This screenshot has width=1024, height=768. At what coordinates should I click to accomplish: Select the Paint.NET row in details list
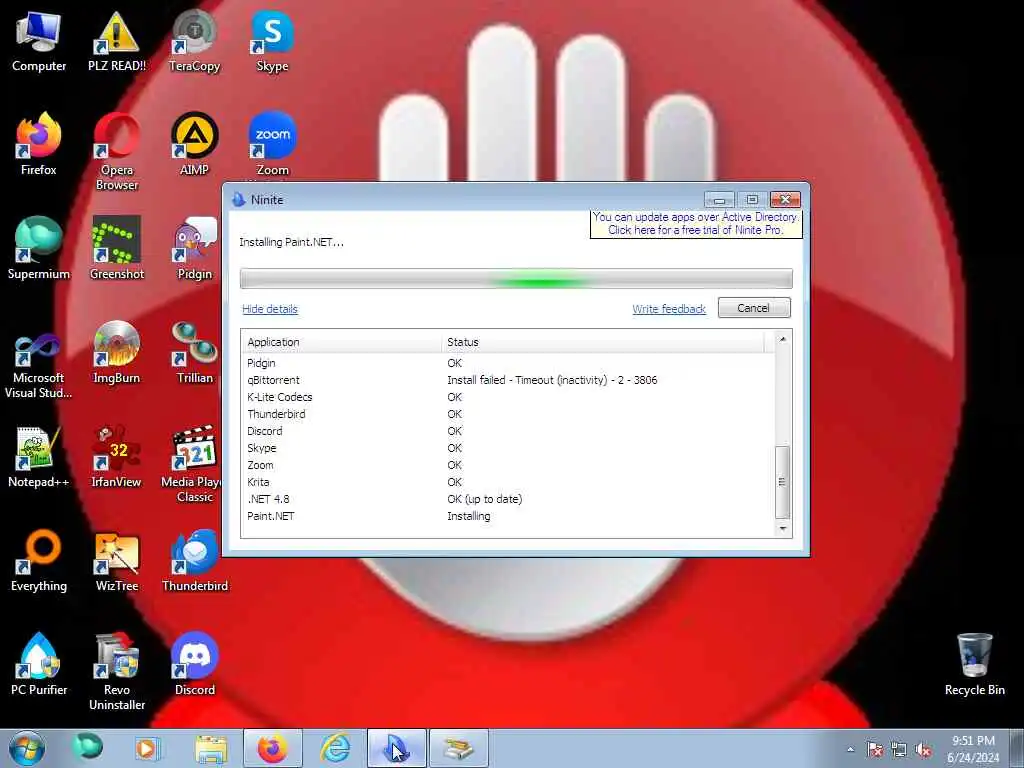[507, 516]
